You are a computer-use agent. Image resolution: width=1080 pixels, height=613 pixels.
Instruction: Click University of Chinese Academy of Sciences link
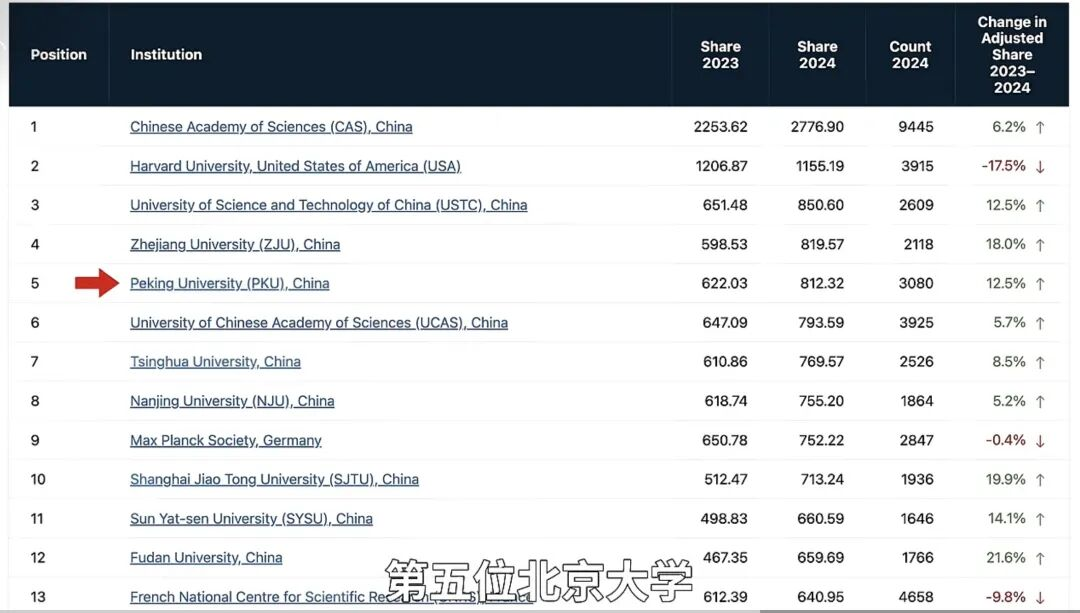(x=318, y=323)
